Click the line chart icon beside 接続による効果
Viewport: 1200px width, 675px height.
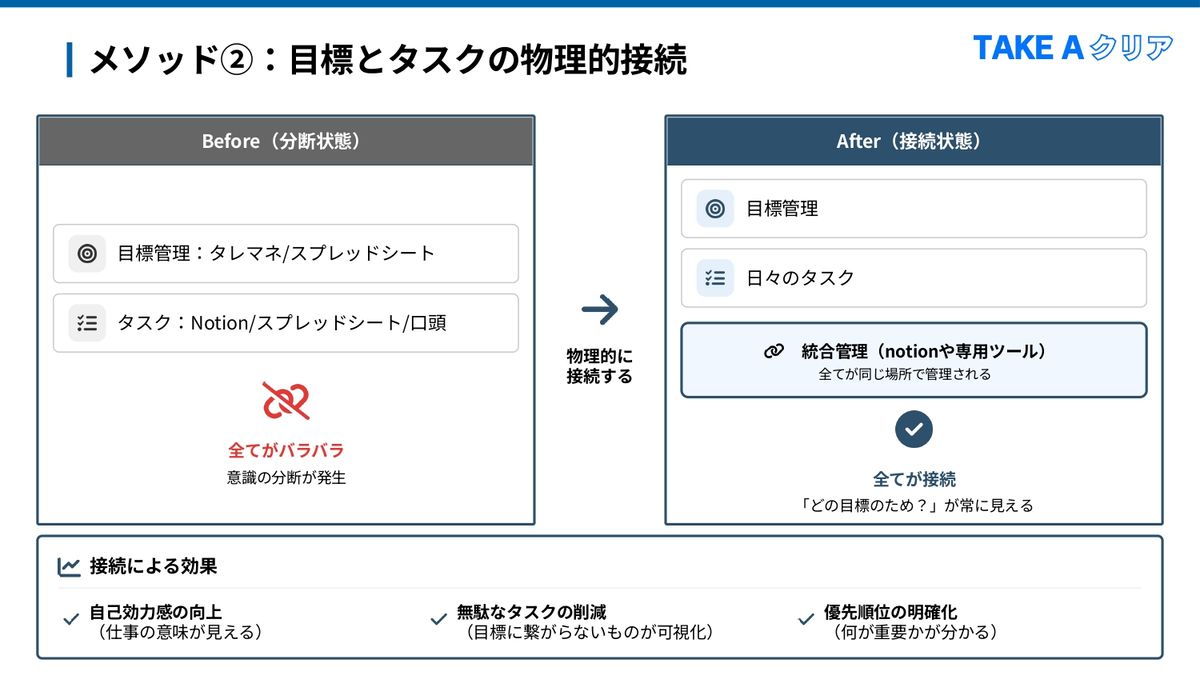tap(69, 566)
